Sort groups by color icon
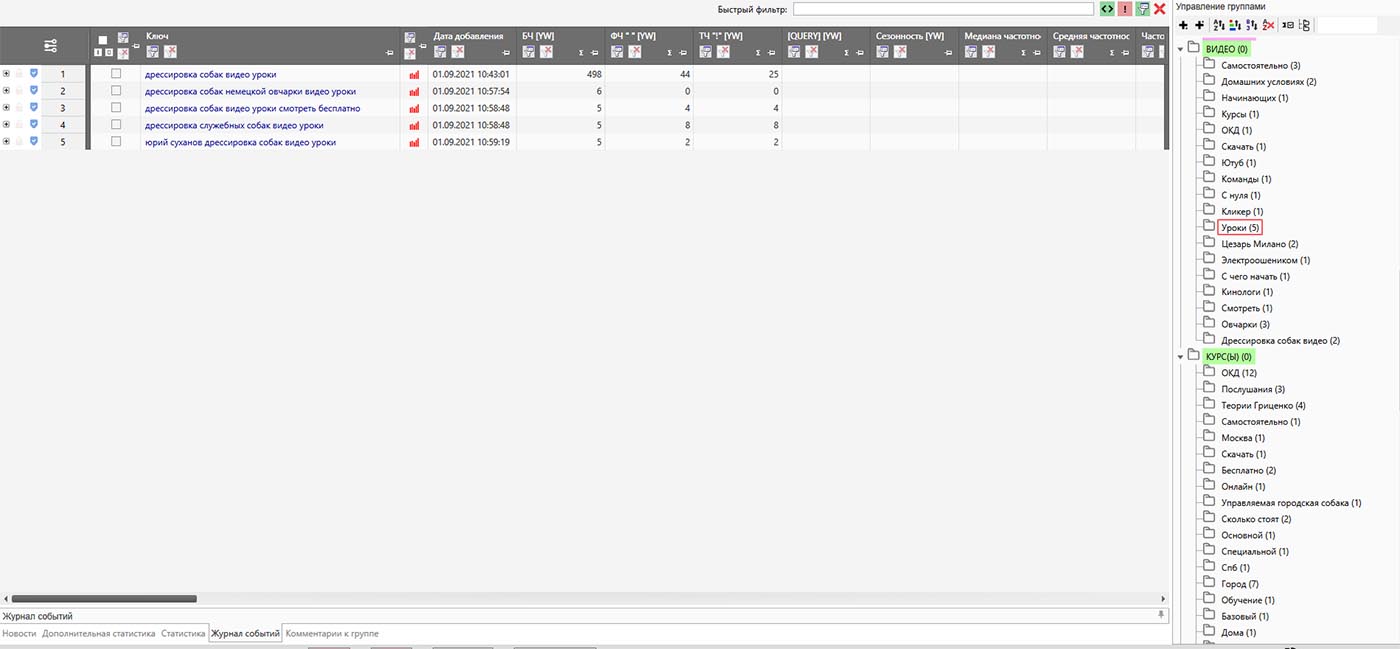 [1235, 25]
